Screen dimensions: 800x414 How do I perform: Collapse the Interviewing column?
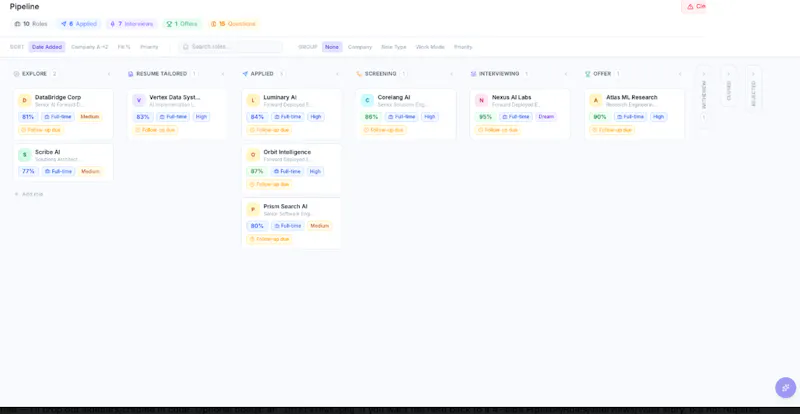click(x=566, y=74)
